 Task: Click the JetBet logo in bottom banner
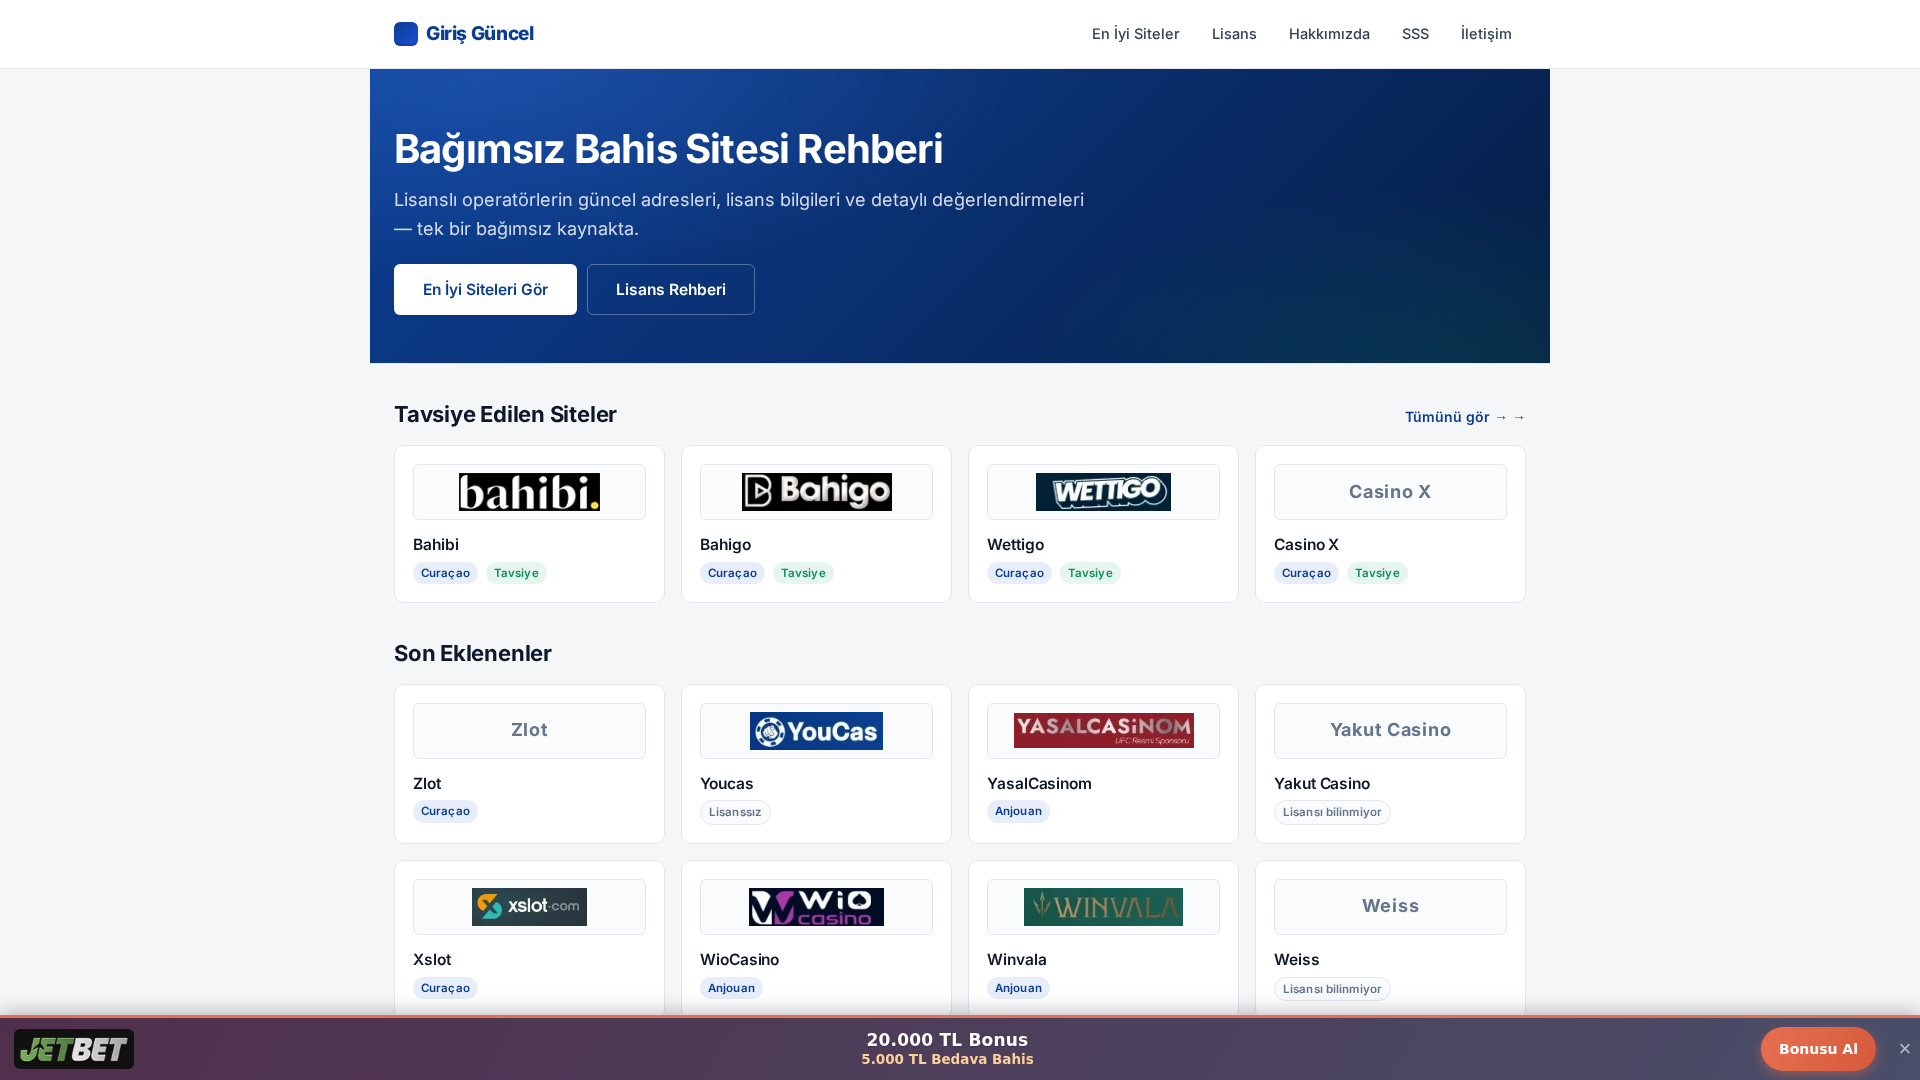74,1049
